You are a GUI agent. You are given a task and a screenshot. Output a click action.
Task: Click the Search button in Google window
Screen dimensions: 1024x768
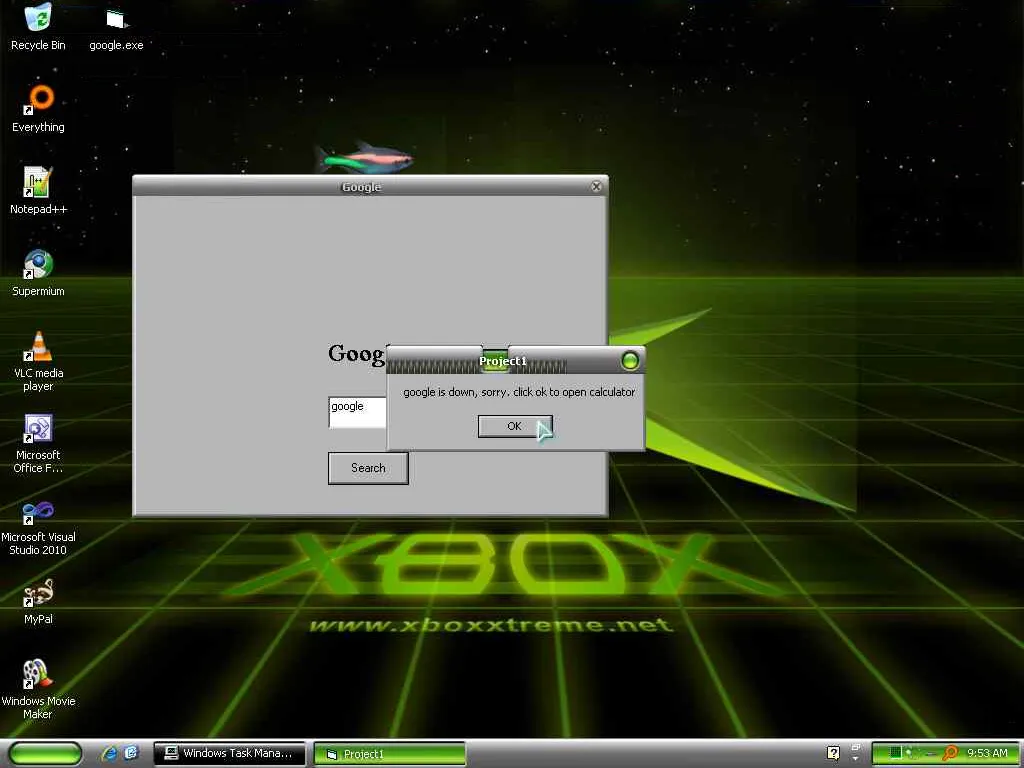pyautogui.click(x=368, y=468)
